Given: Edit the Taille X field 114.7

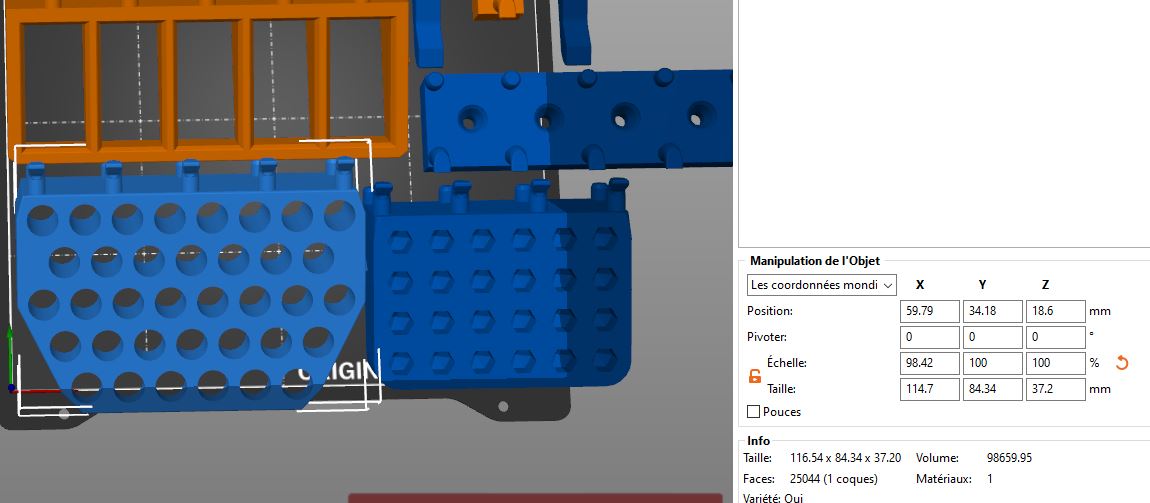Looking at the screenshot, I should coord(929,389).
